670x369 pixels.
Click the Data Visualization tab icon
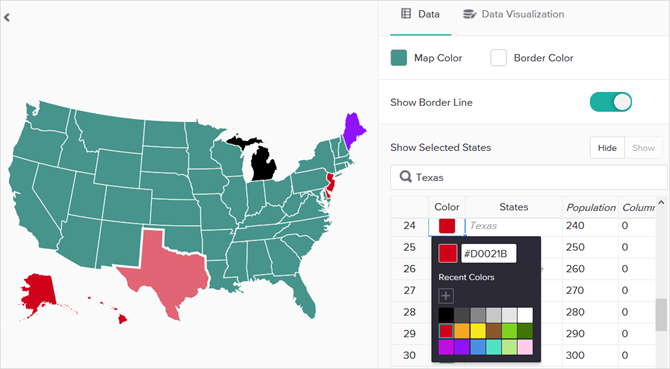point(470,14)
